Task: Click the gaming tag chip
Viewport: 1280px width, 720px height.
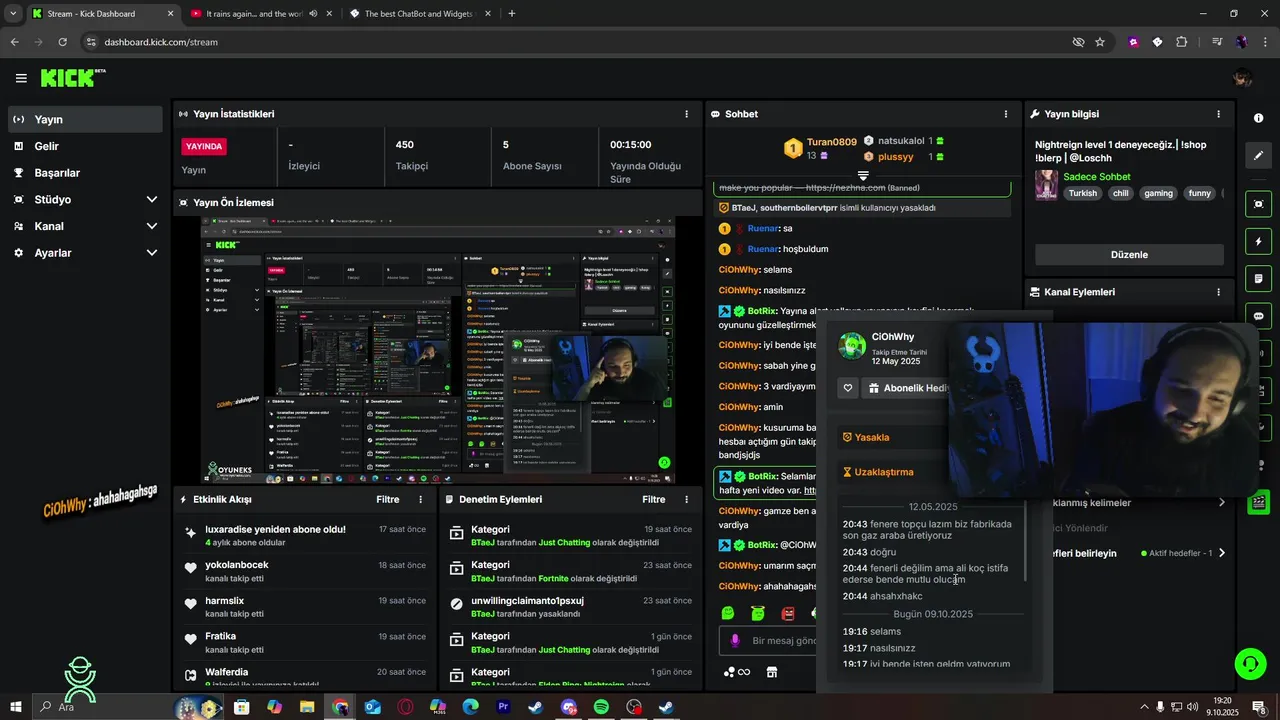Action: tap(1158, 193)
